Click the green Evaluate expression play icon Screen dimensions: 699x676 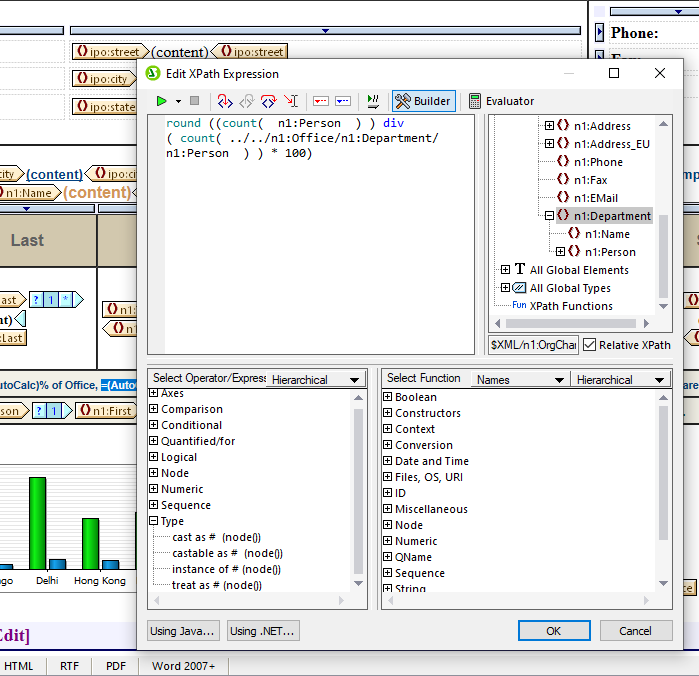click(161, 101)
